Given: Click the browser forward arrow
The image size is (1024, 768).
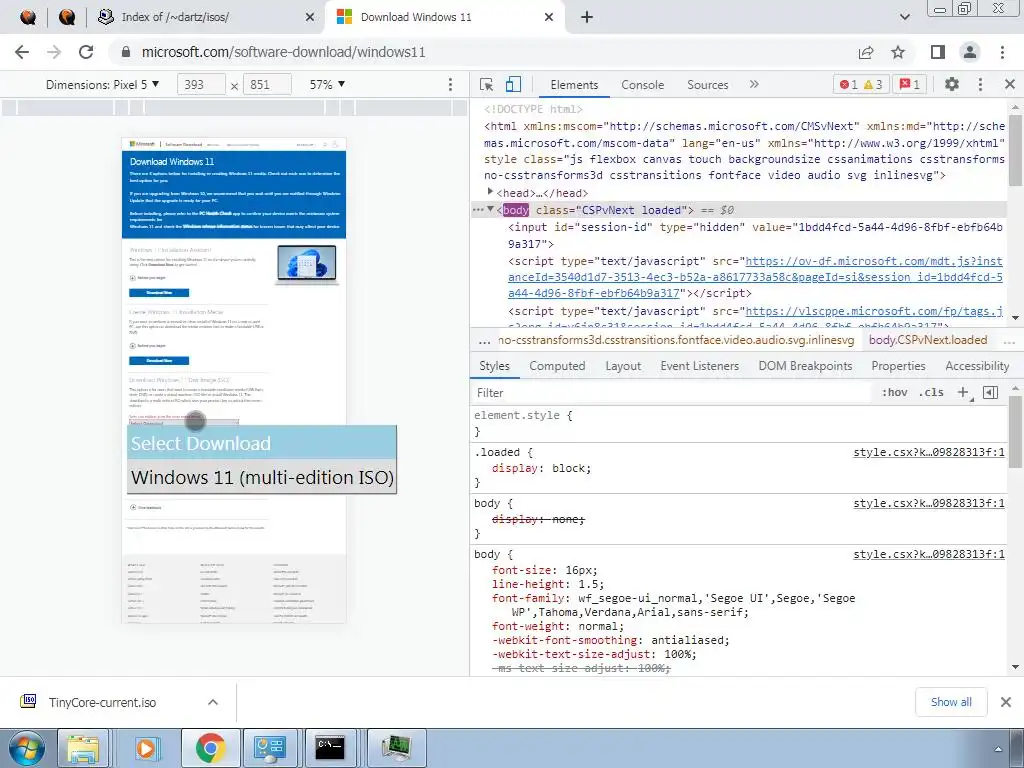Looking at the screenshot, I should tap(54, 52).
